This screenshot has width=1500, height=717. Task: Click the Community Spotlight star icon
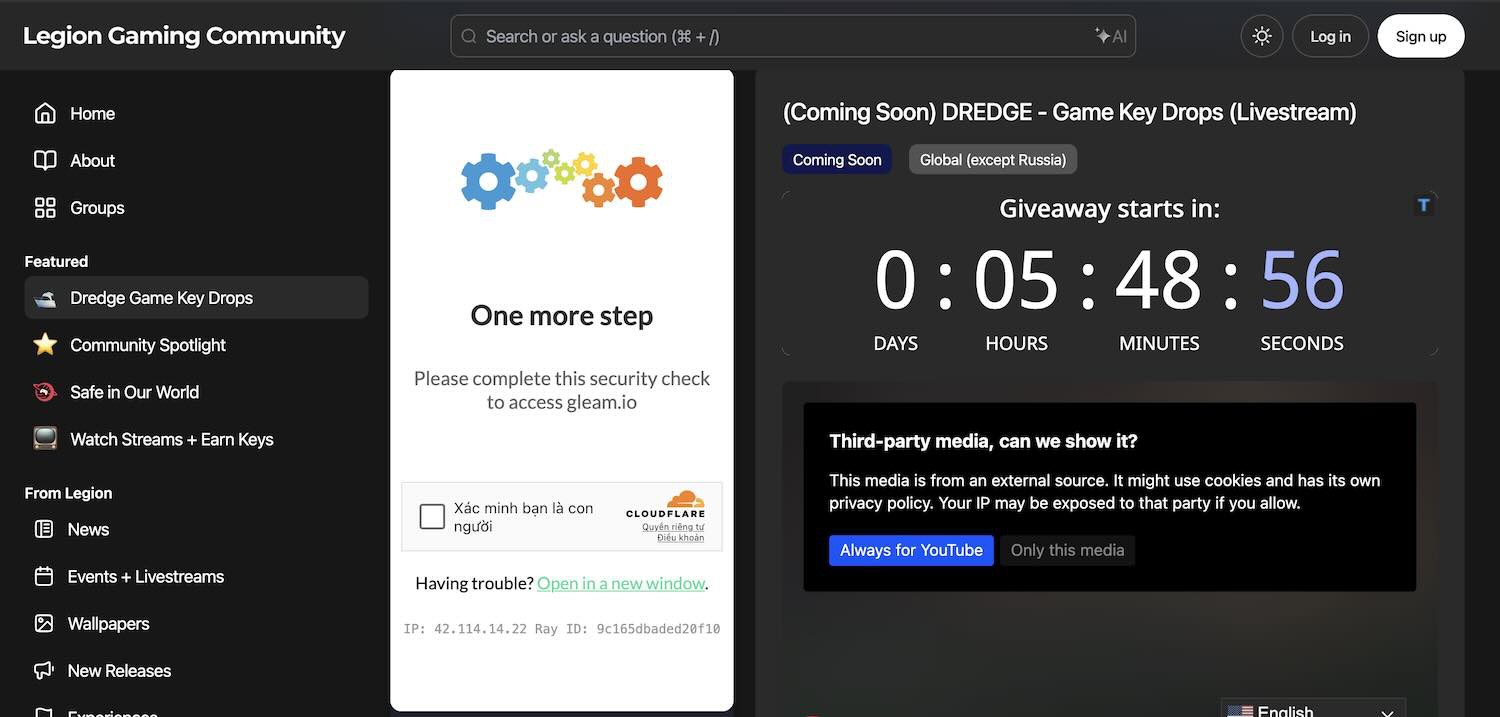point(45,344)
